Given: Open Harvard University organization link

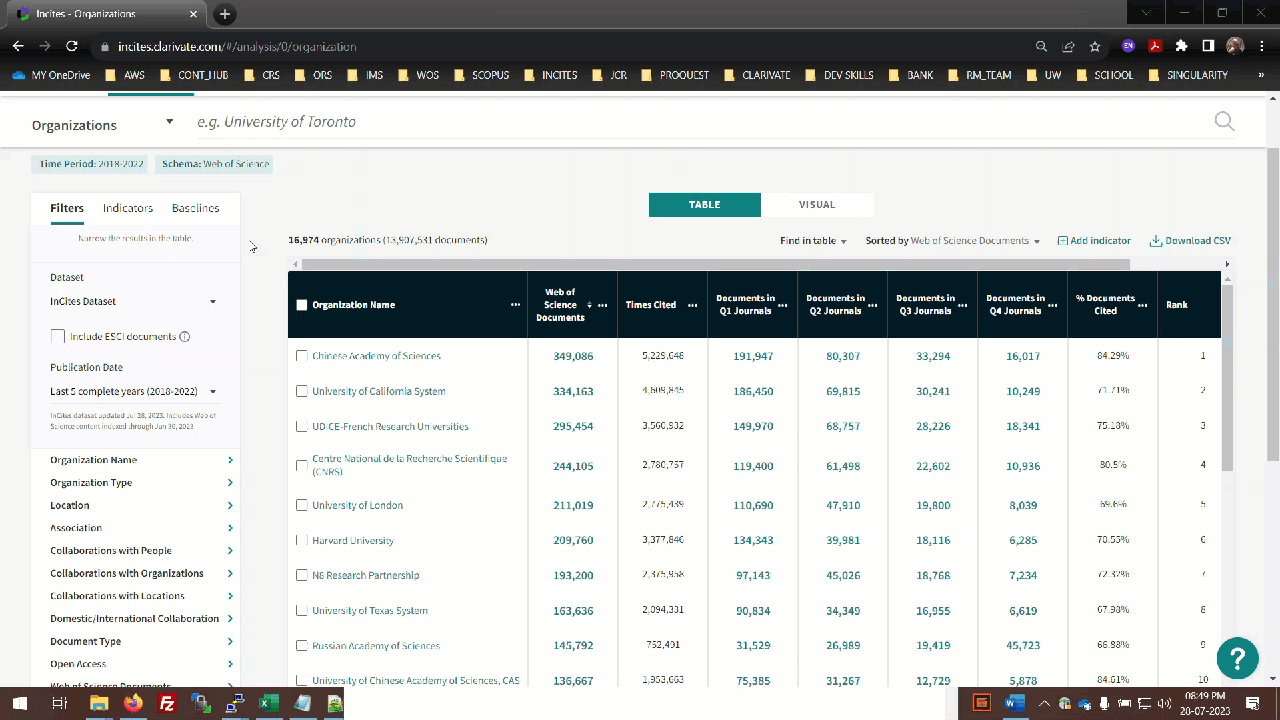Looking at the screenshot, I should (353, 540).
